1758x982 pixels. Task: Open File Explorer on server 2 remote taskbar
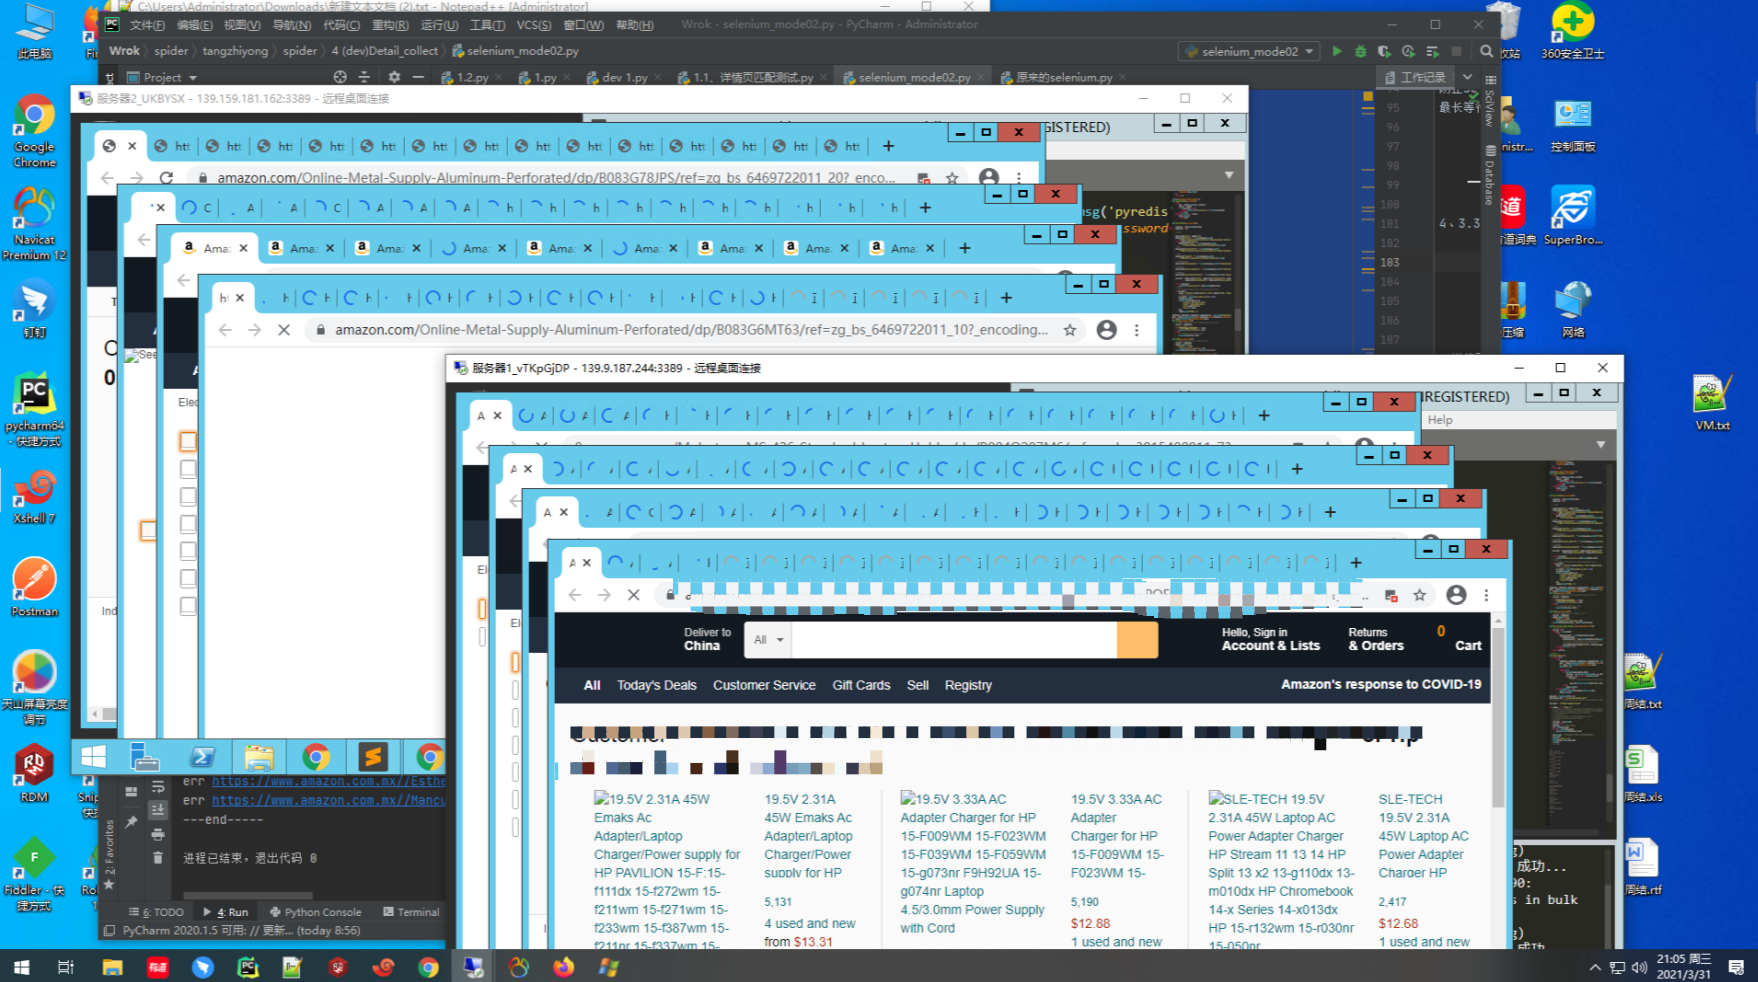(x=259, y=757)
